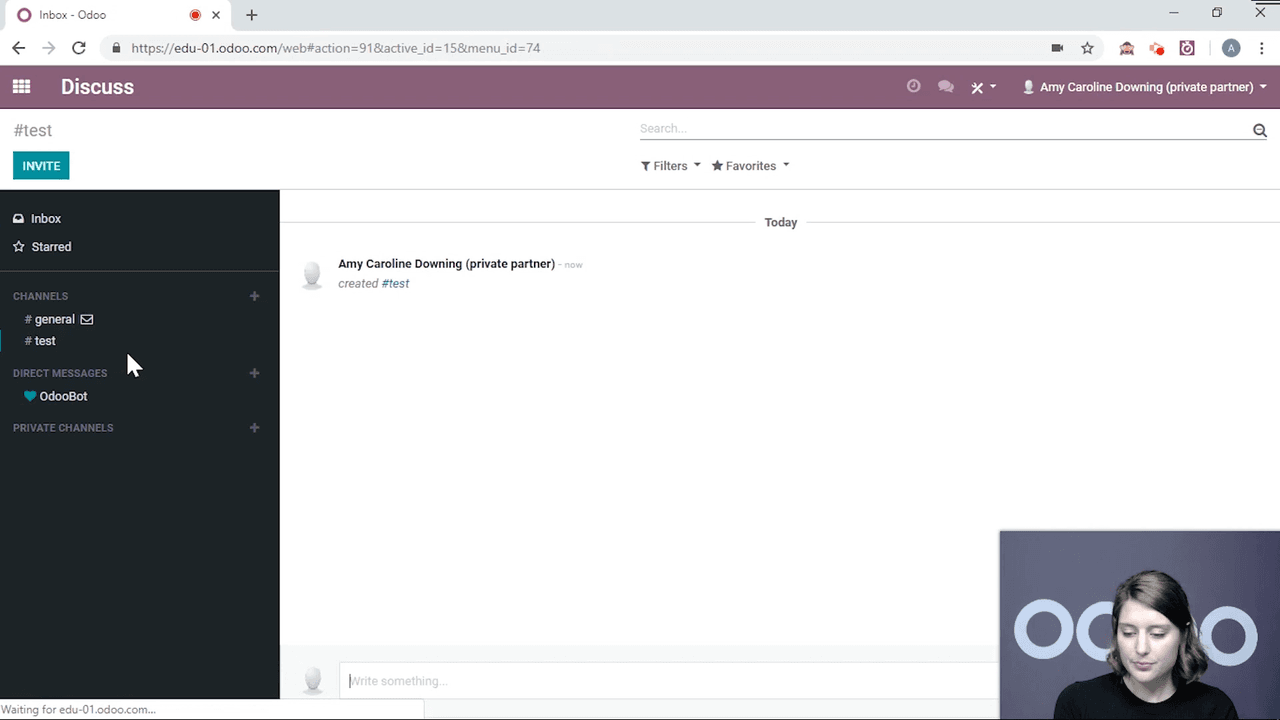Select Inbox in the sidebar
Screen dimensions: 1280x720
pyautogui.click(x=45, y=219)
